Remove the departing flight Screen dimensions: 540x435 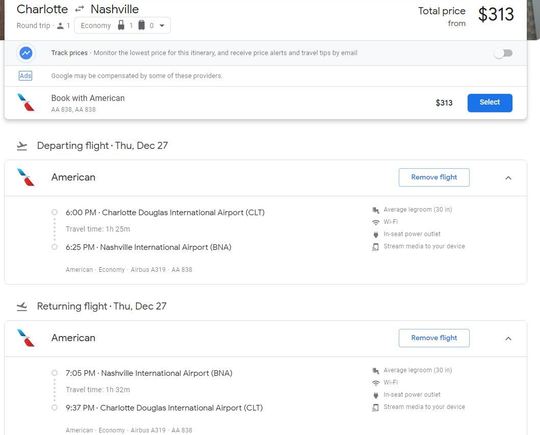[x=434, y=177]
